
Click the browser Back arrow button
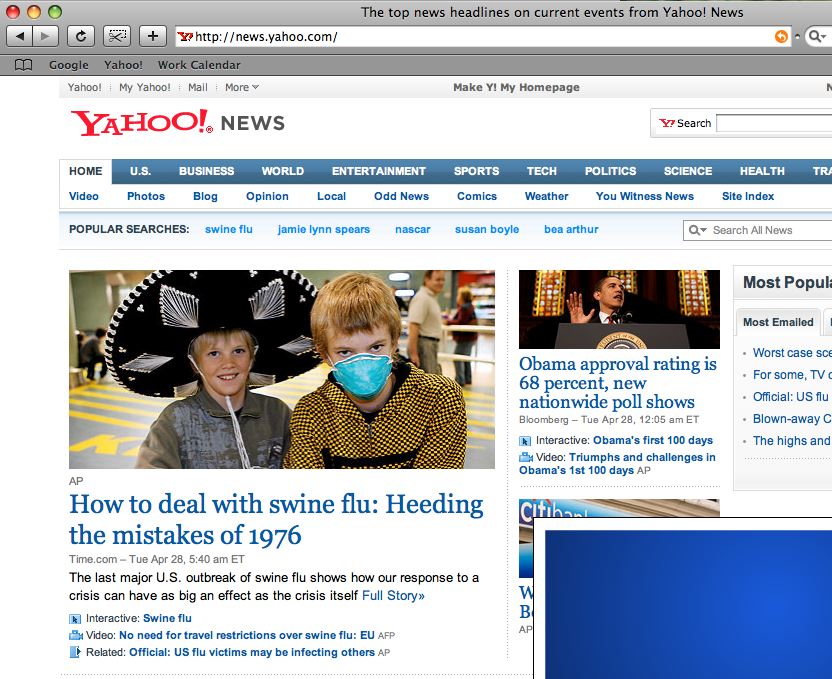point(20,36)
